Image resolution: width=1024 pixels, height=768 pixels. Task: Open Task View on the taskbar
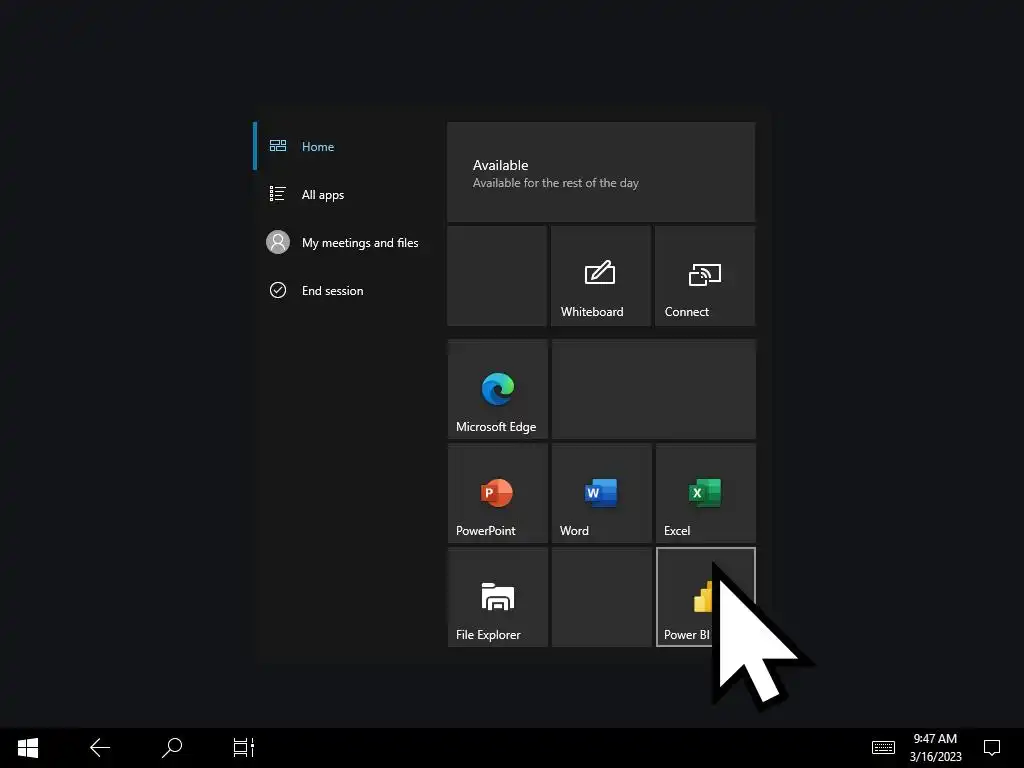point(244,748)
